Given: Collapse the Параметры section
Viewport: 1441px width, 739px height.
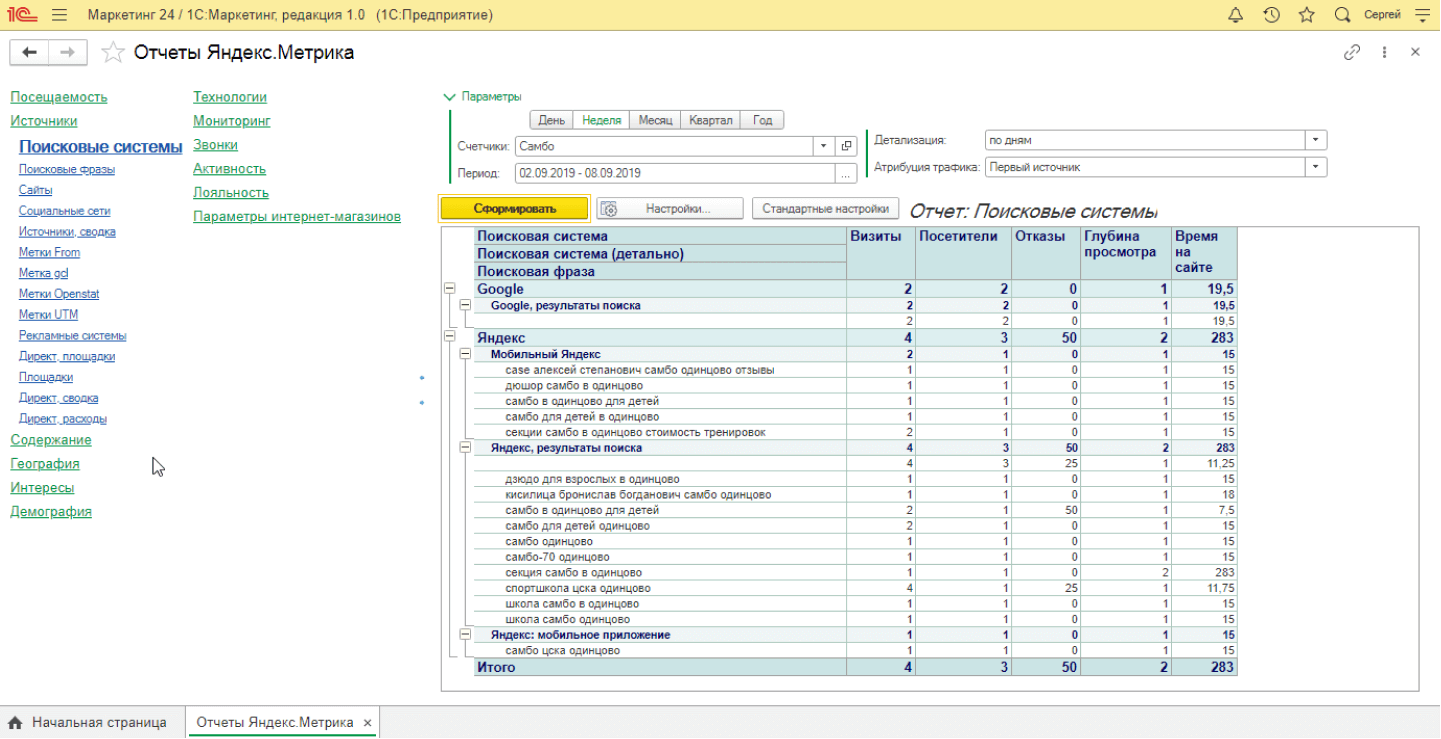Looking at the screenshot, I should tap(449, 97).
